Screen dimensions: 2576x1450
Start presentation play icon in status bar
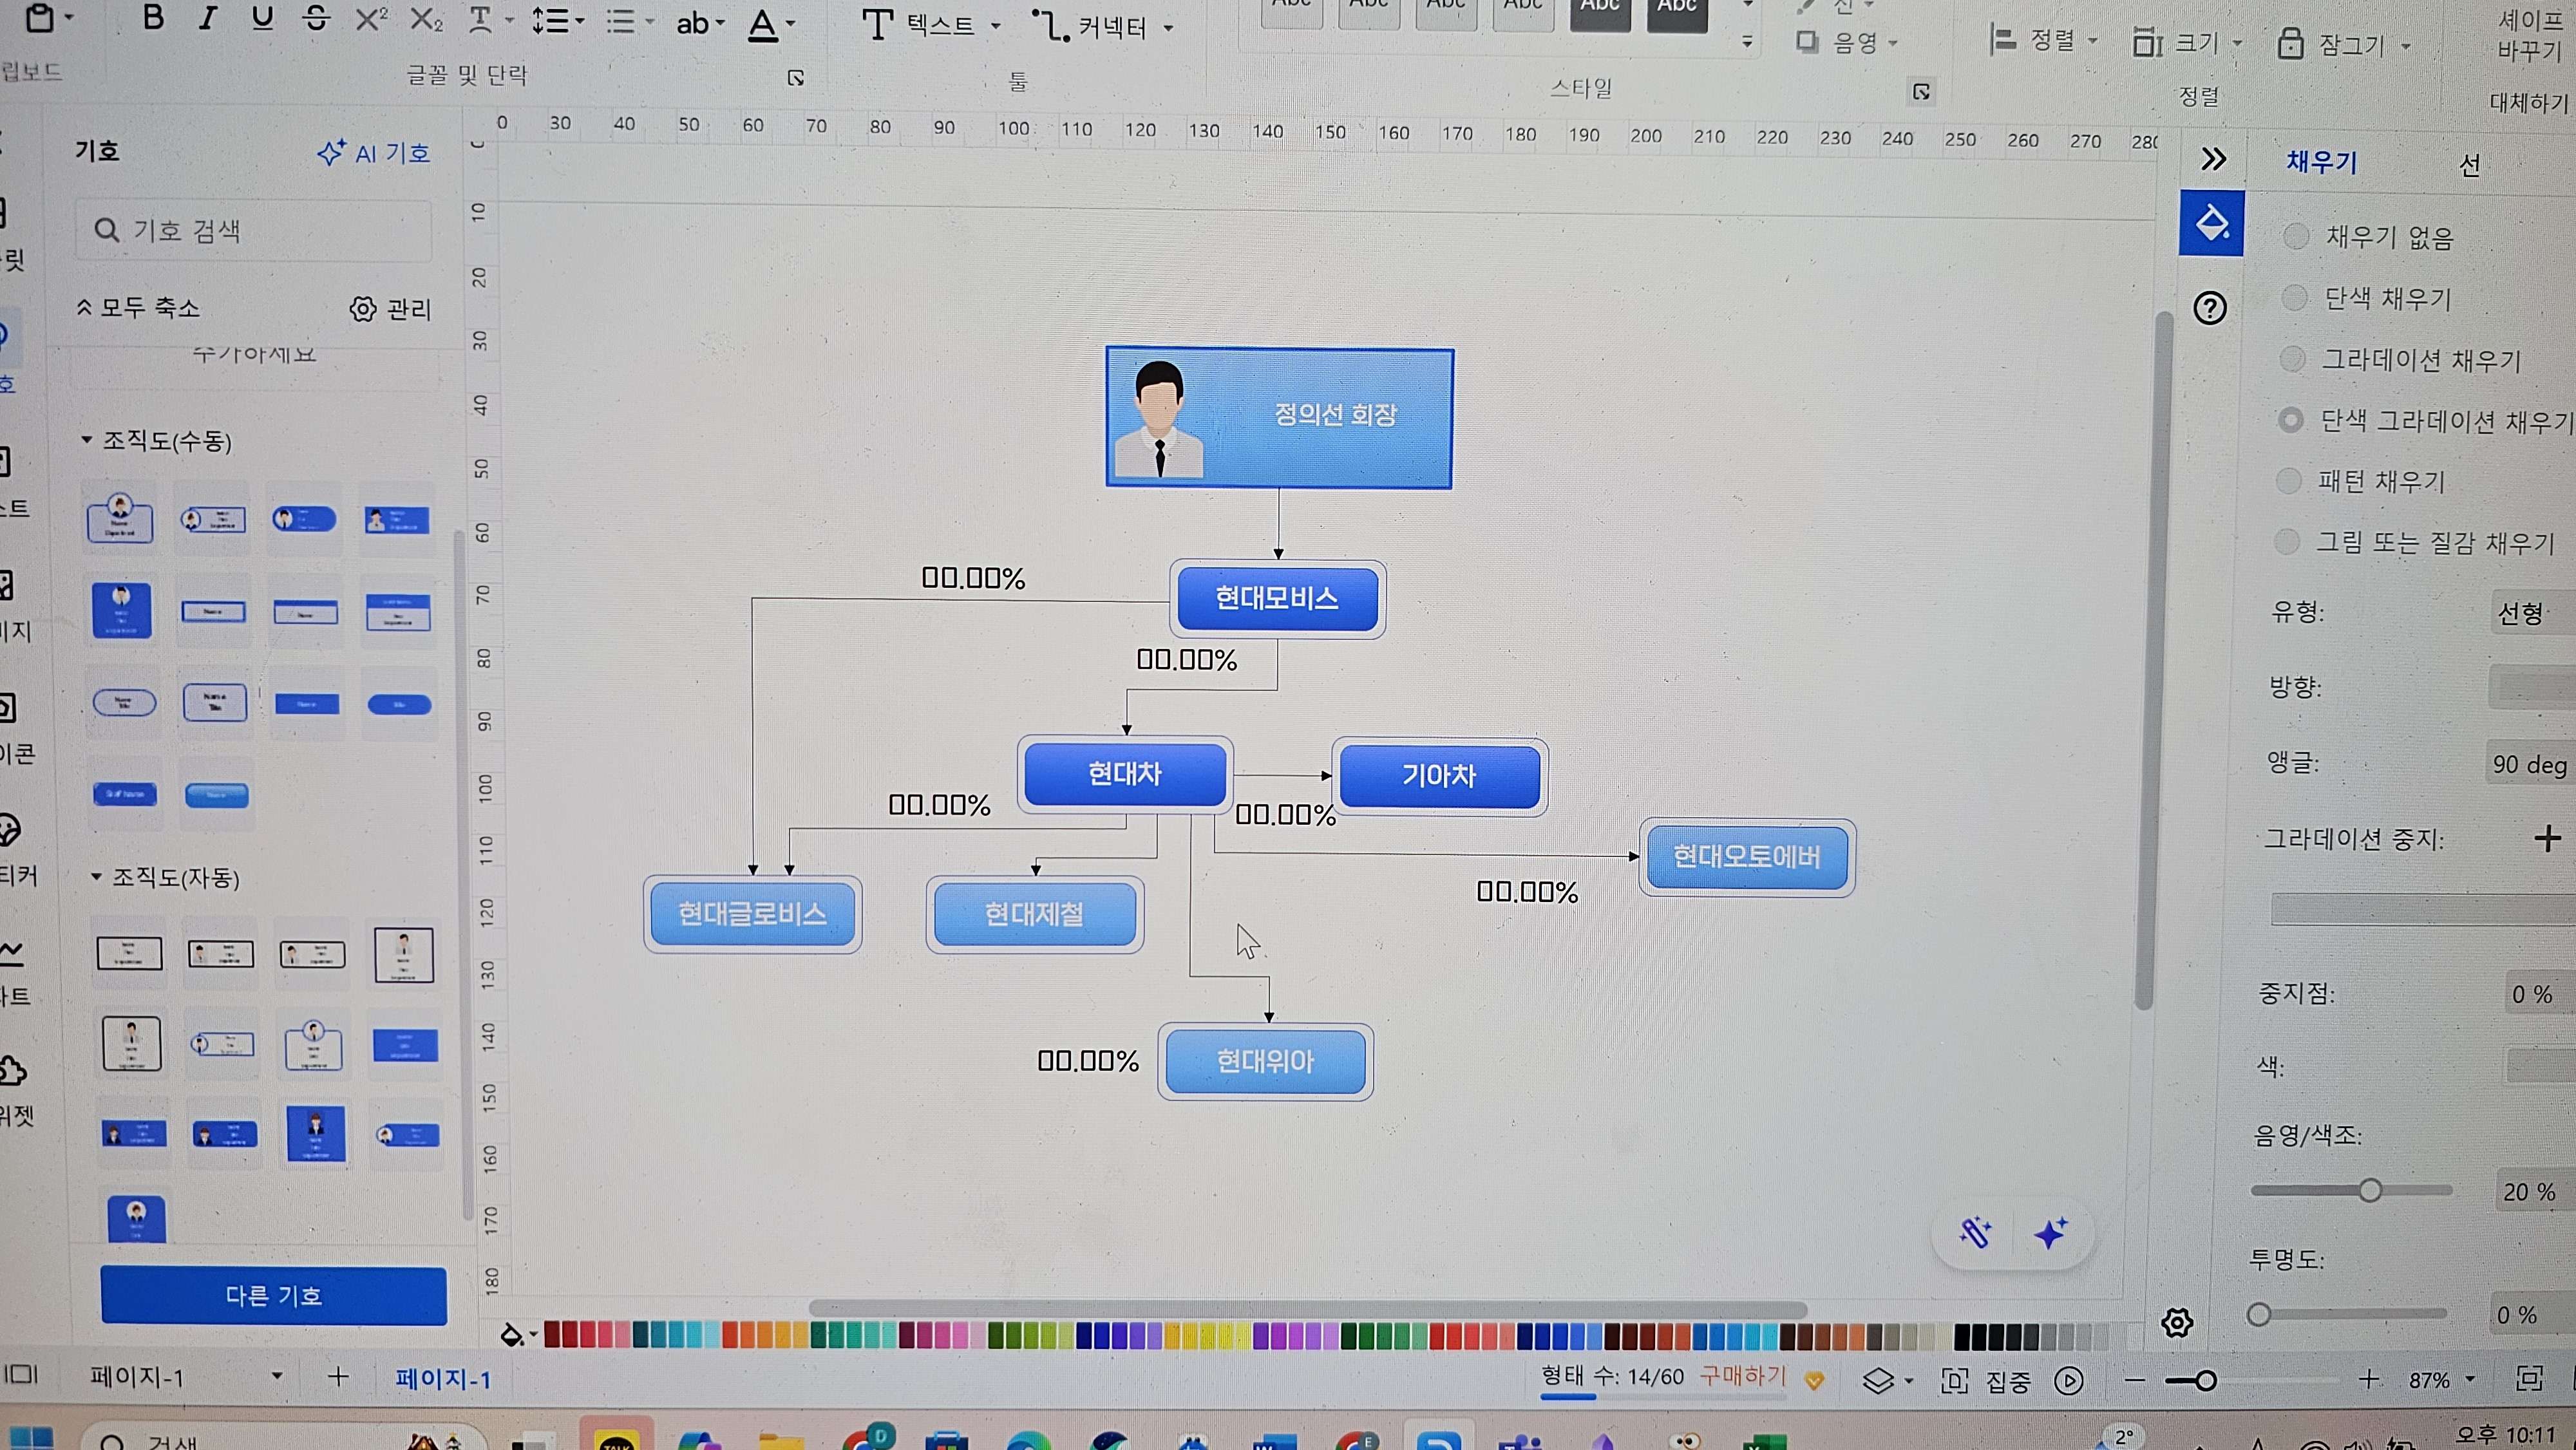pyautogui.click(x=2068, y=1381)
